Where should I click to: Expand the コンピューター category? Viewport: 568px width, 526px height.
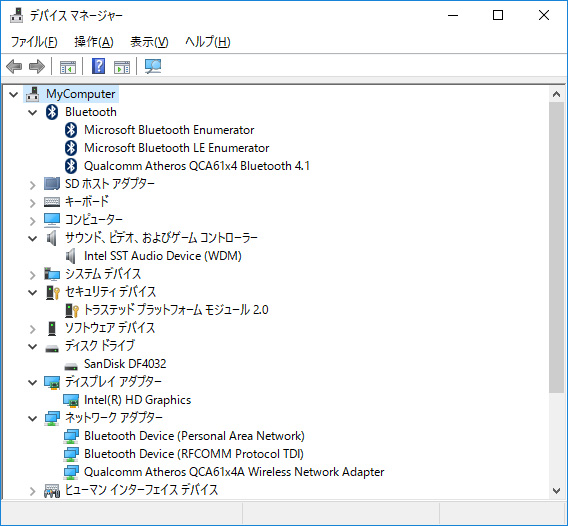[x=33, y=221]
